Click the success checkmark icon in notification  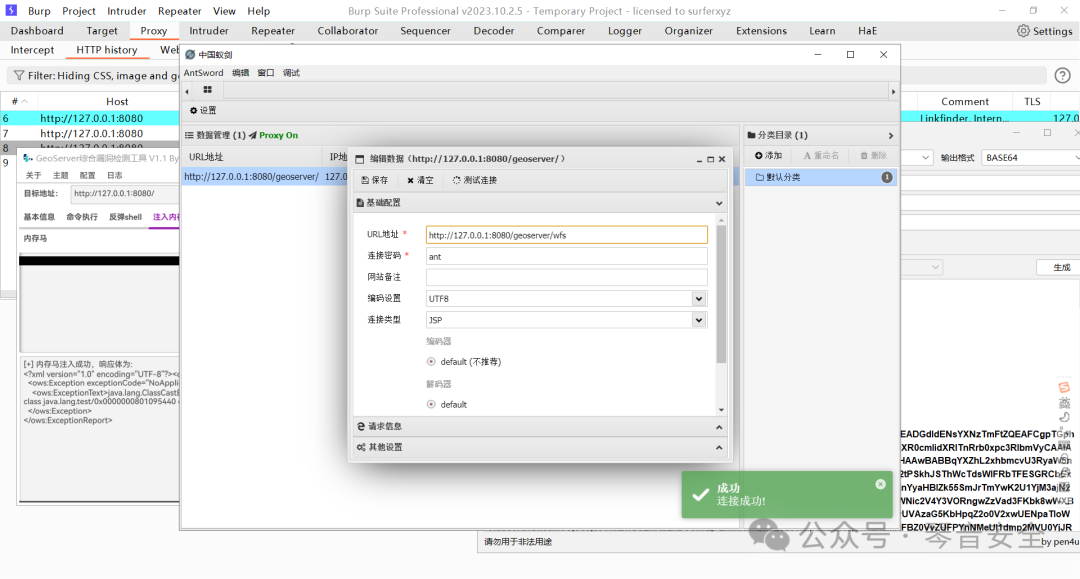point(700,494)
